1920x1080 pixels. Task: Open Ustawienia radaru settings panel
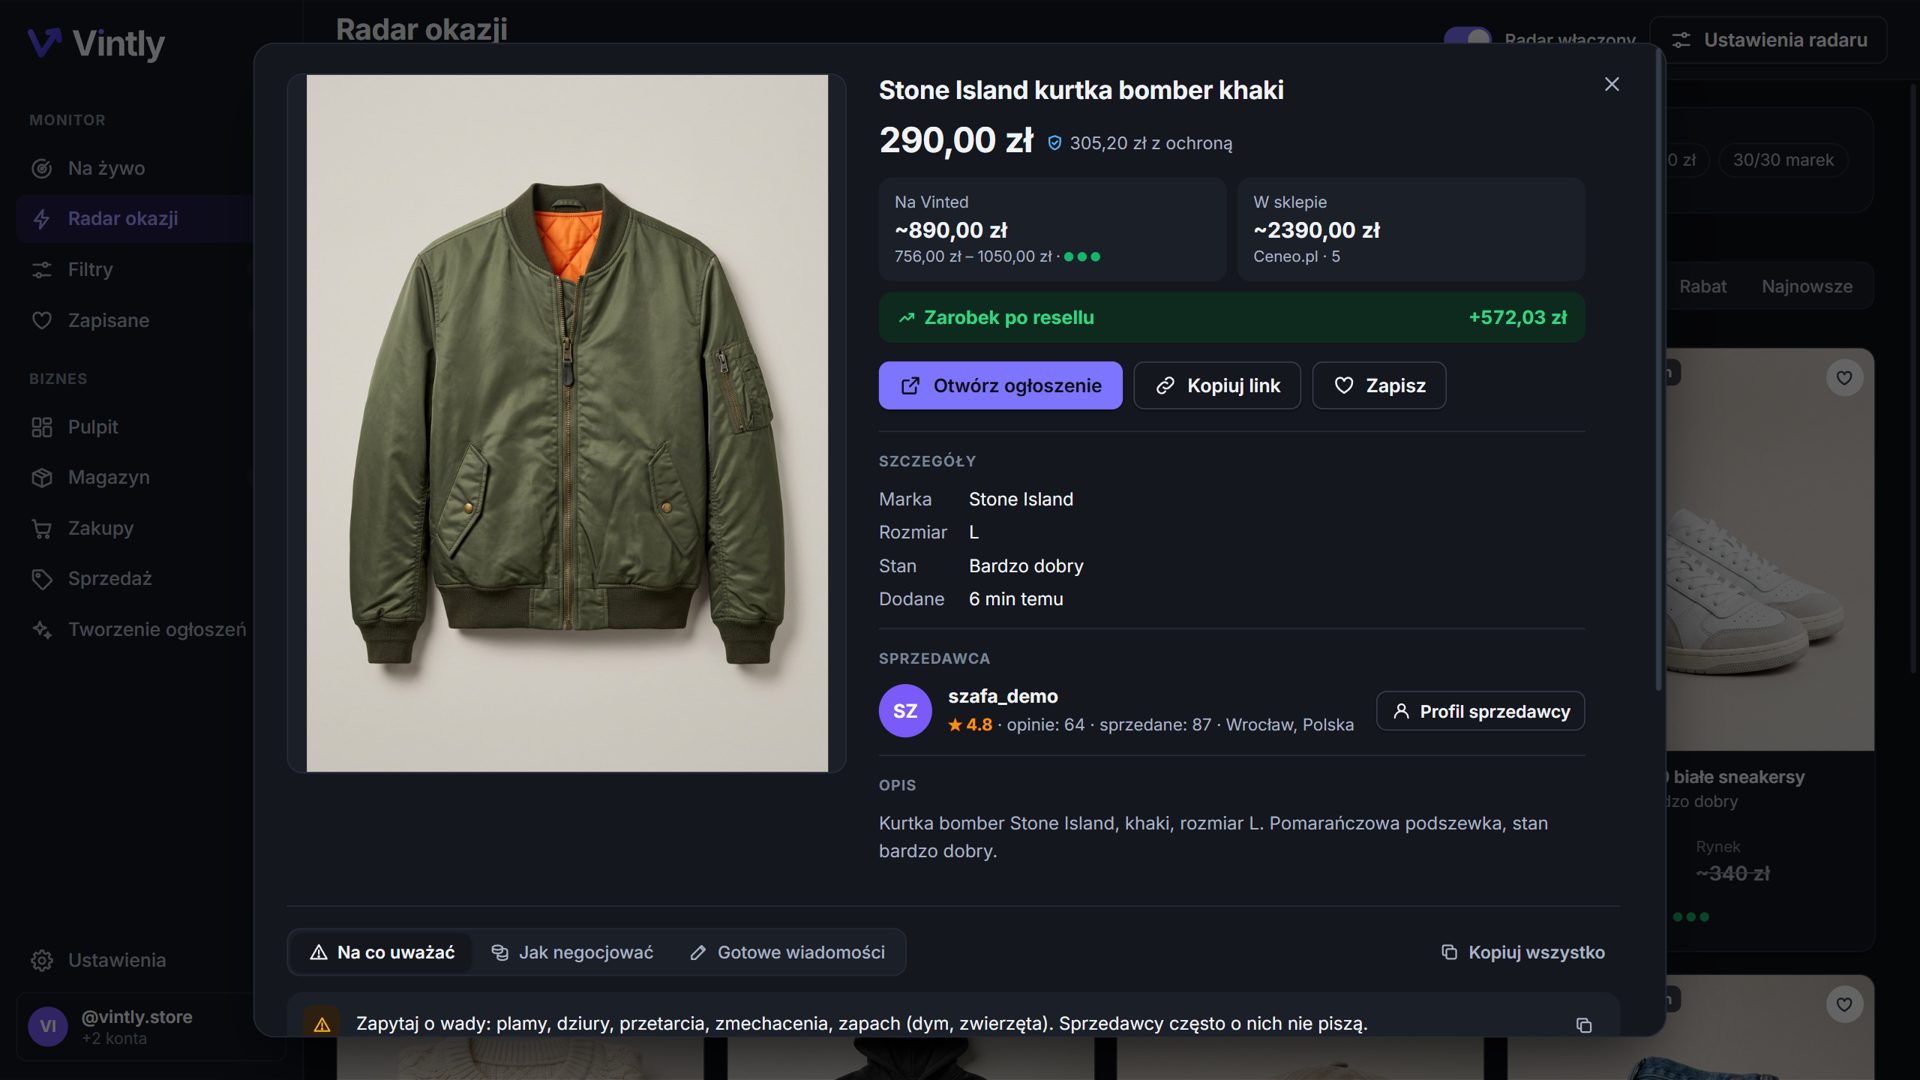tap(1768, 40)
